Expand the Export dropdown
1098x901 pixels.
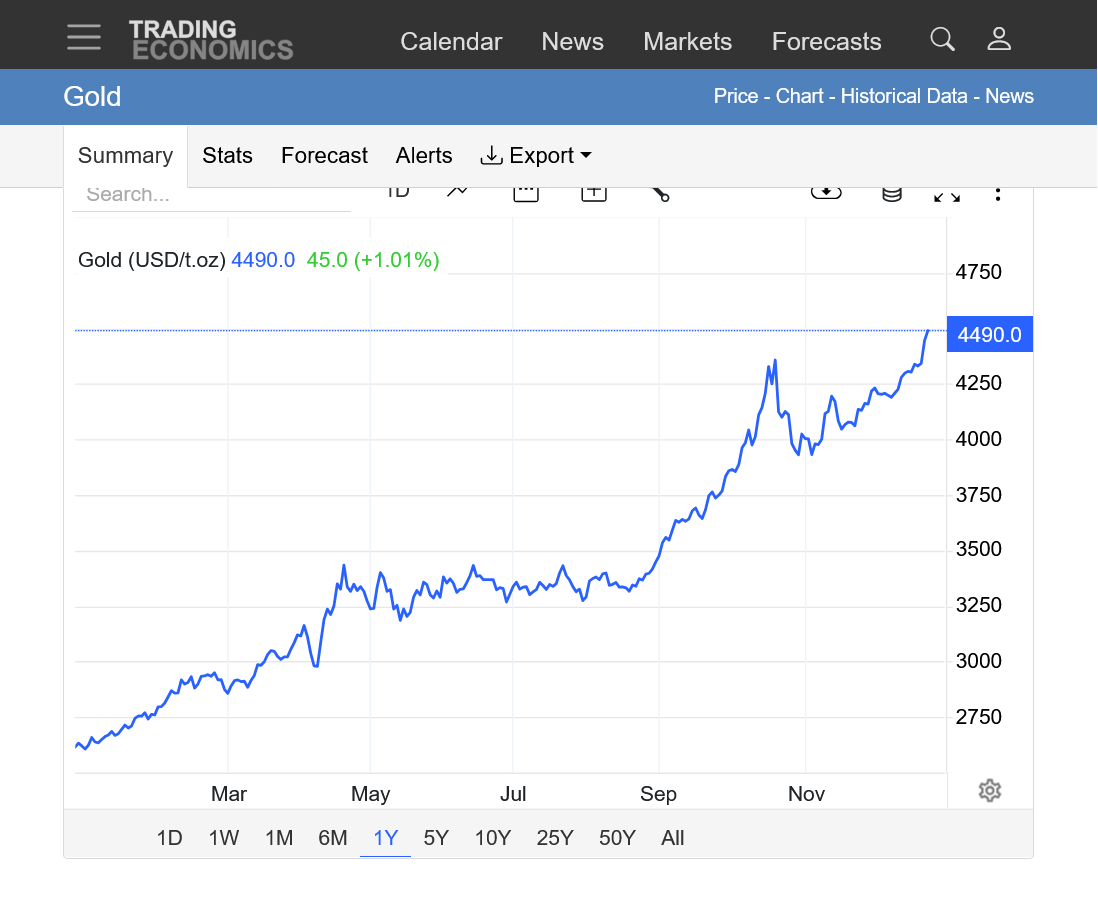pos(536,156)
